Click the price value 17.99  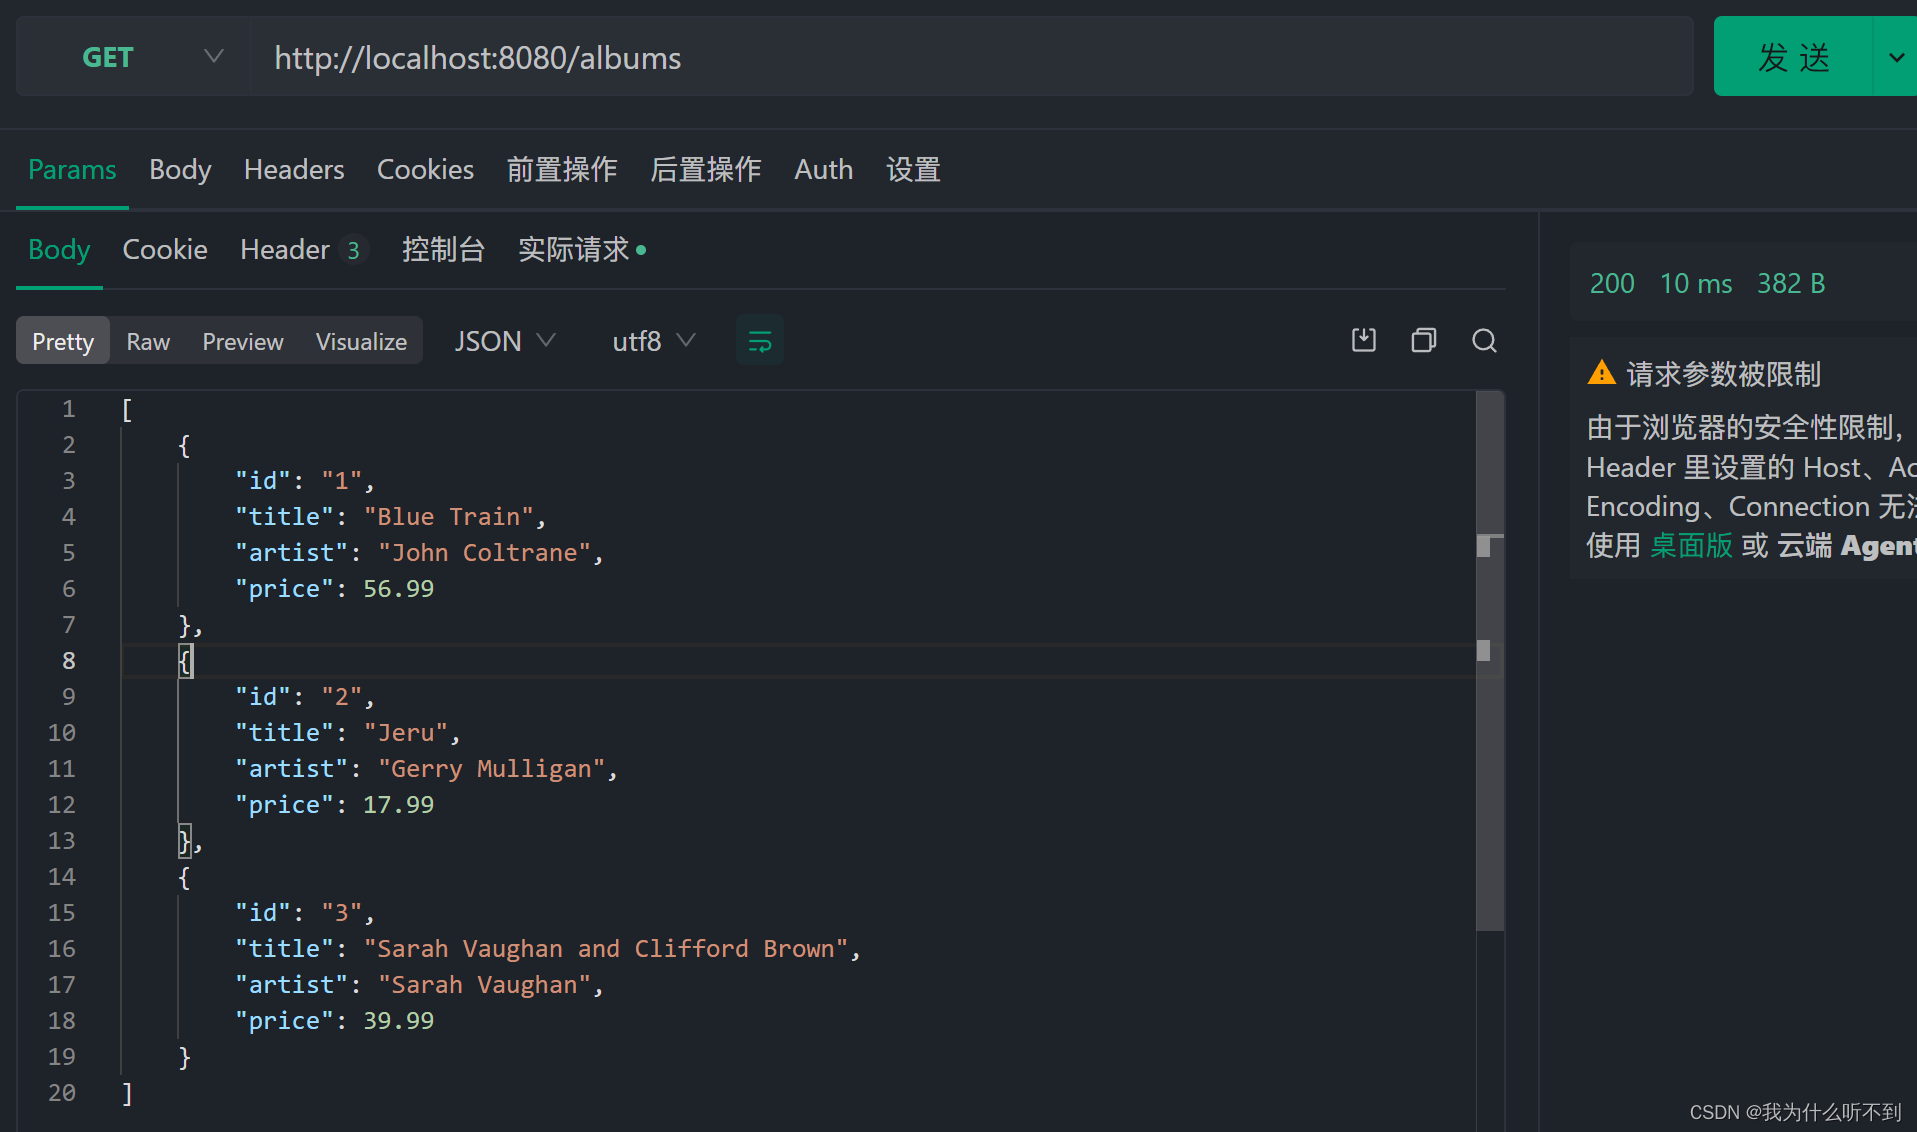tap(398, 805)
